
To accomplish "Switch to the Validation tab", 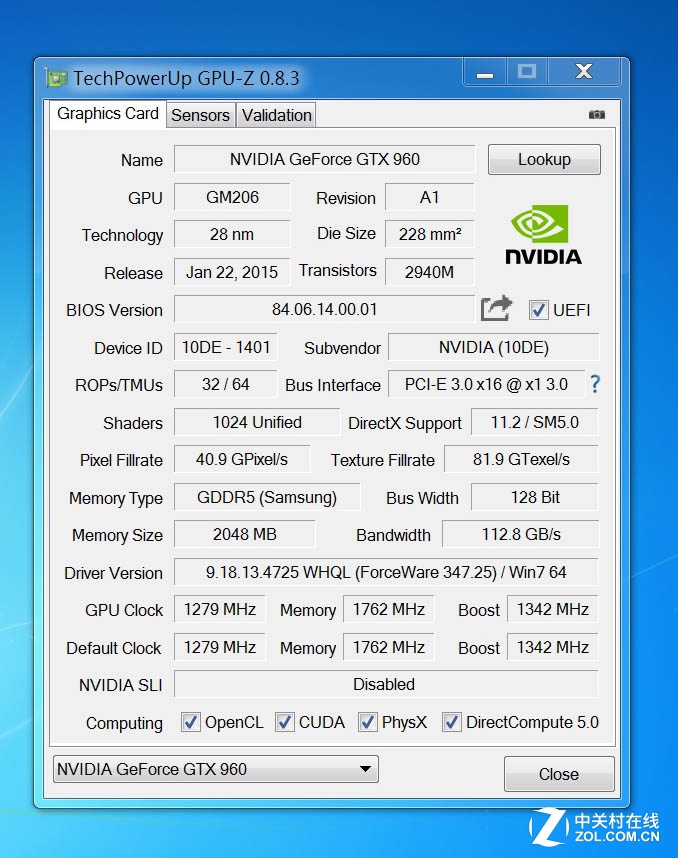I will [277, 115].
